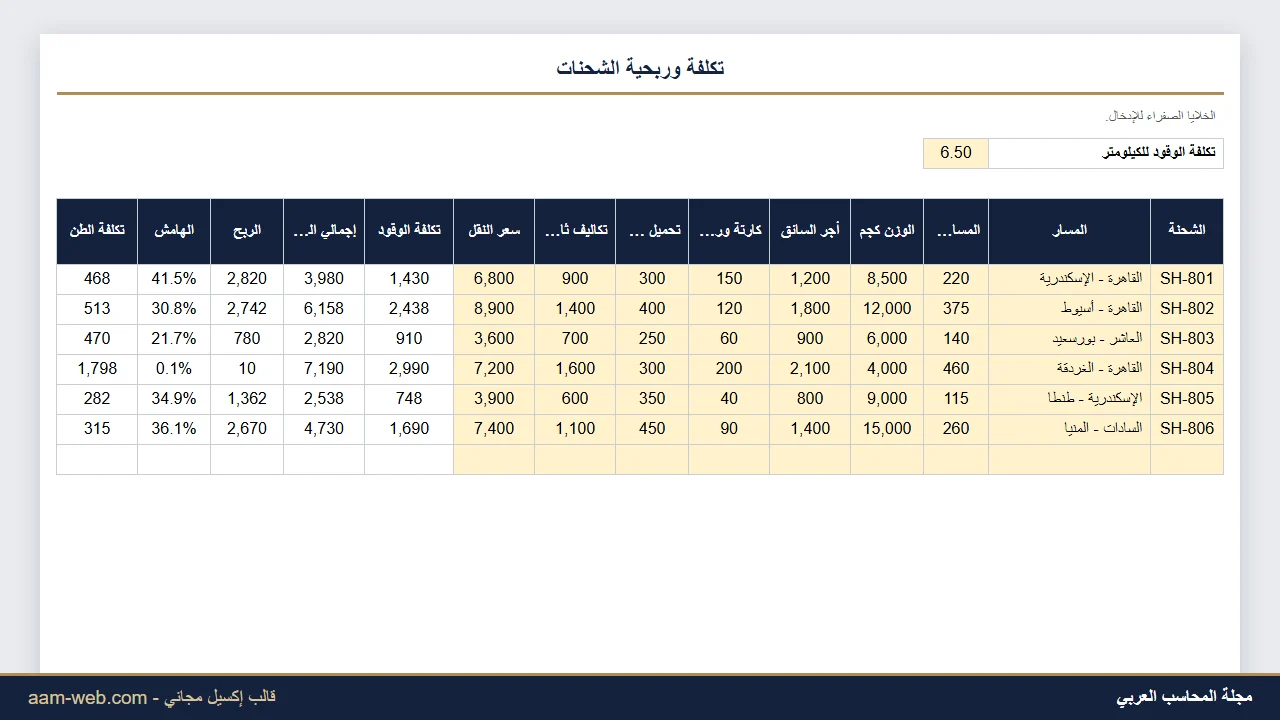
Task: Select weight value 15,000 for SH-806
Action: click(x=887, y=429)
